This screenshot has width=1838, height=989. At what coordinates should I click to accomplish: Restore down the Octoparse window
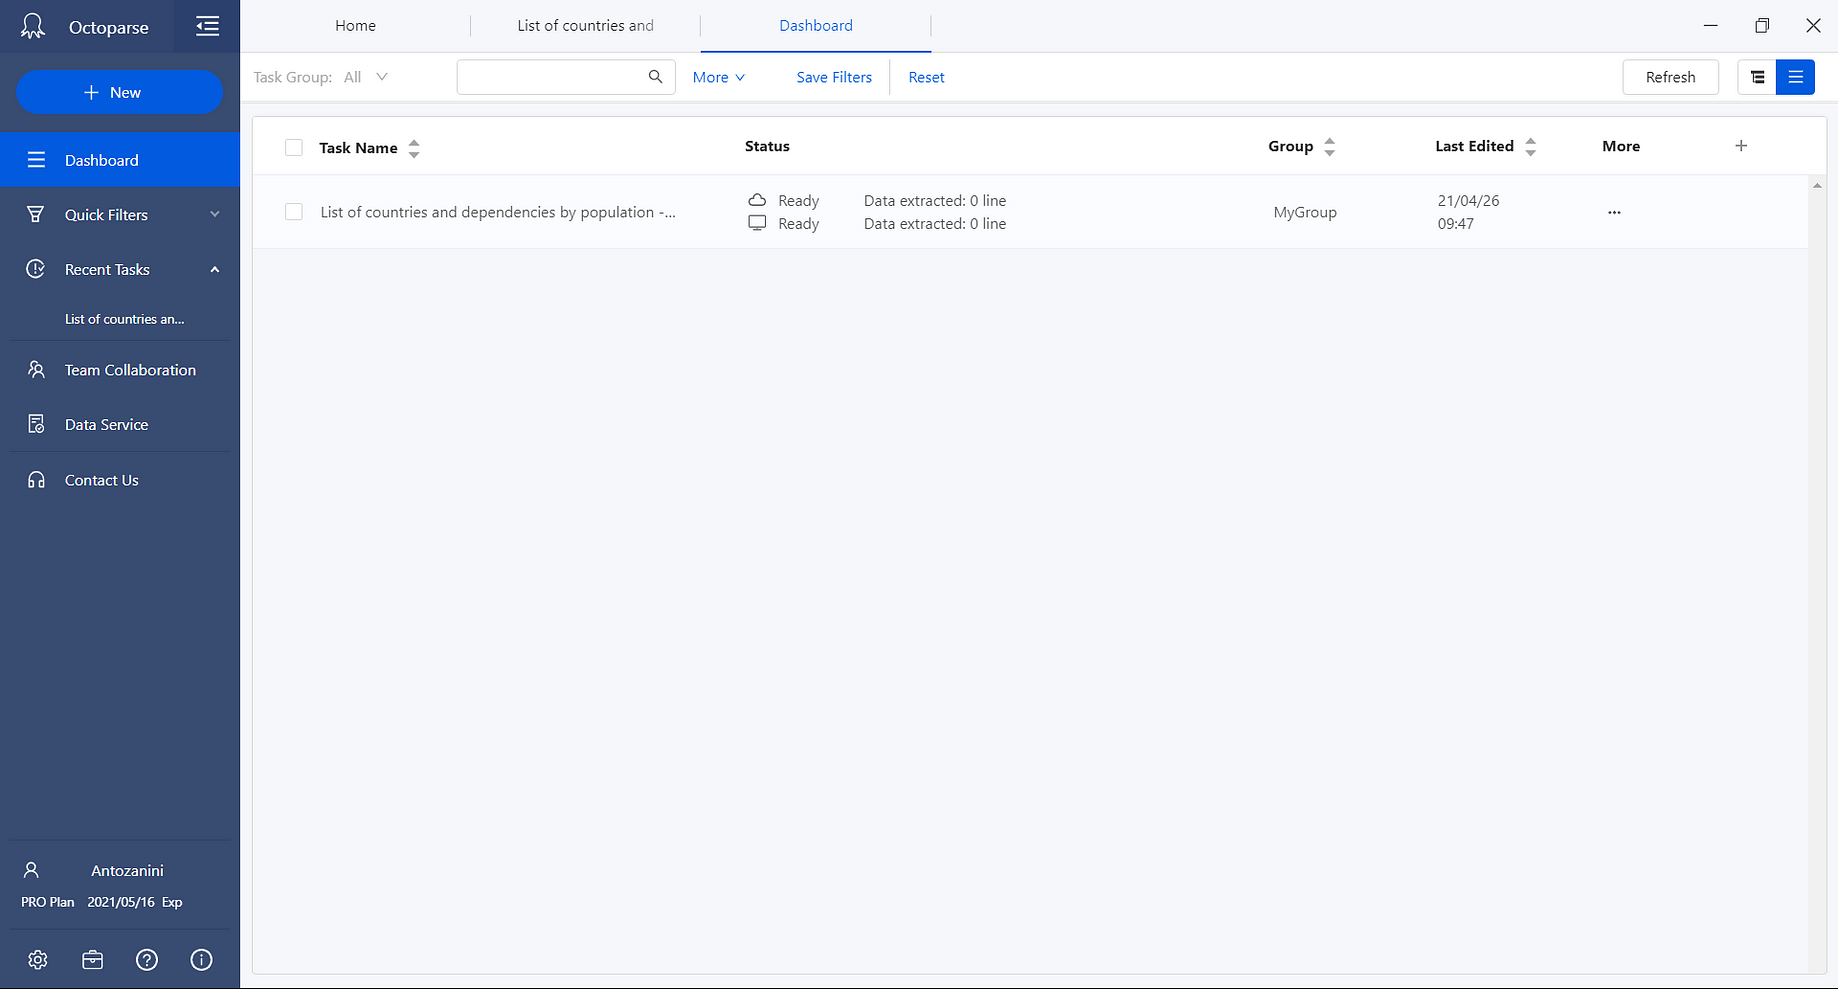click(1762, 26)
